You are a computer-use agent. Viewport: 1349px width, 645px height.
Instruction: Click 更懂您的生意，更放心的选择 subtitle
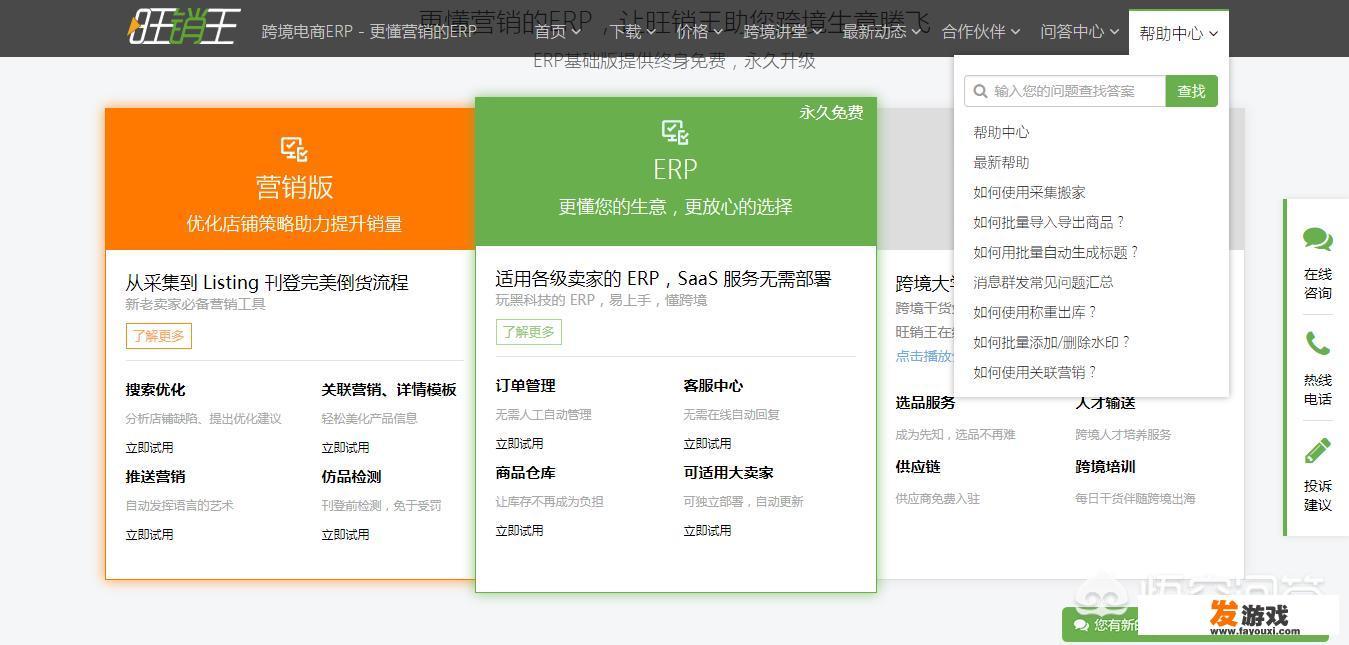[x=675, y=207]
